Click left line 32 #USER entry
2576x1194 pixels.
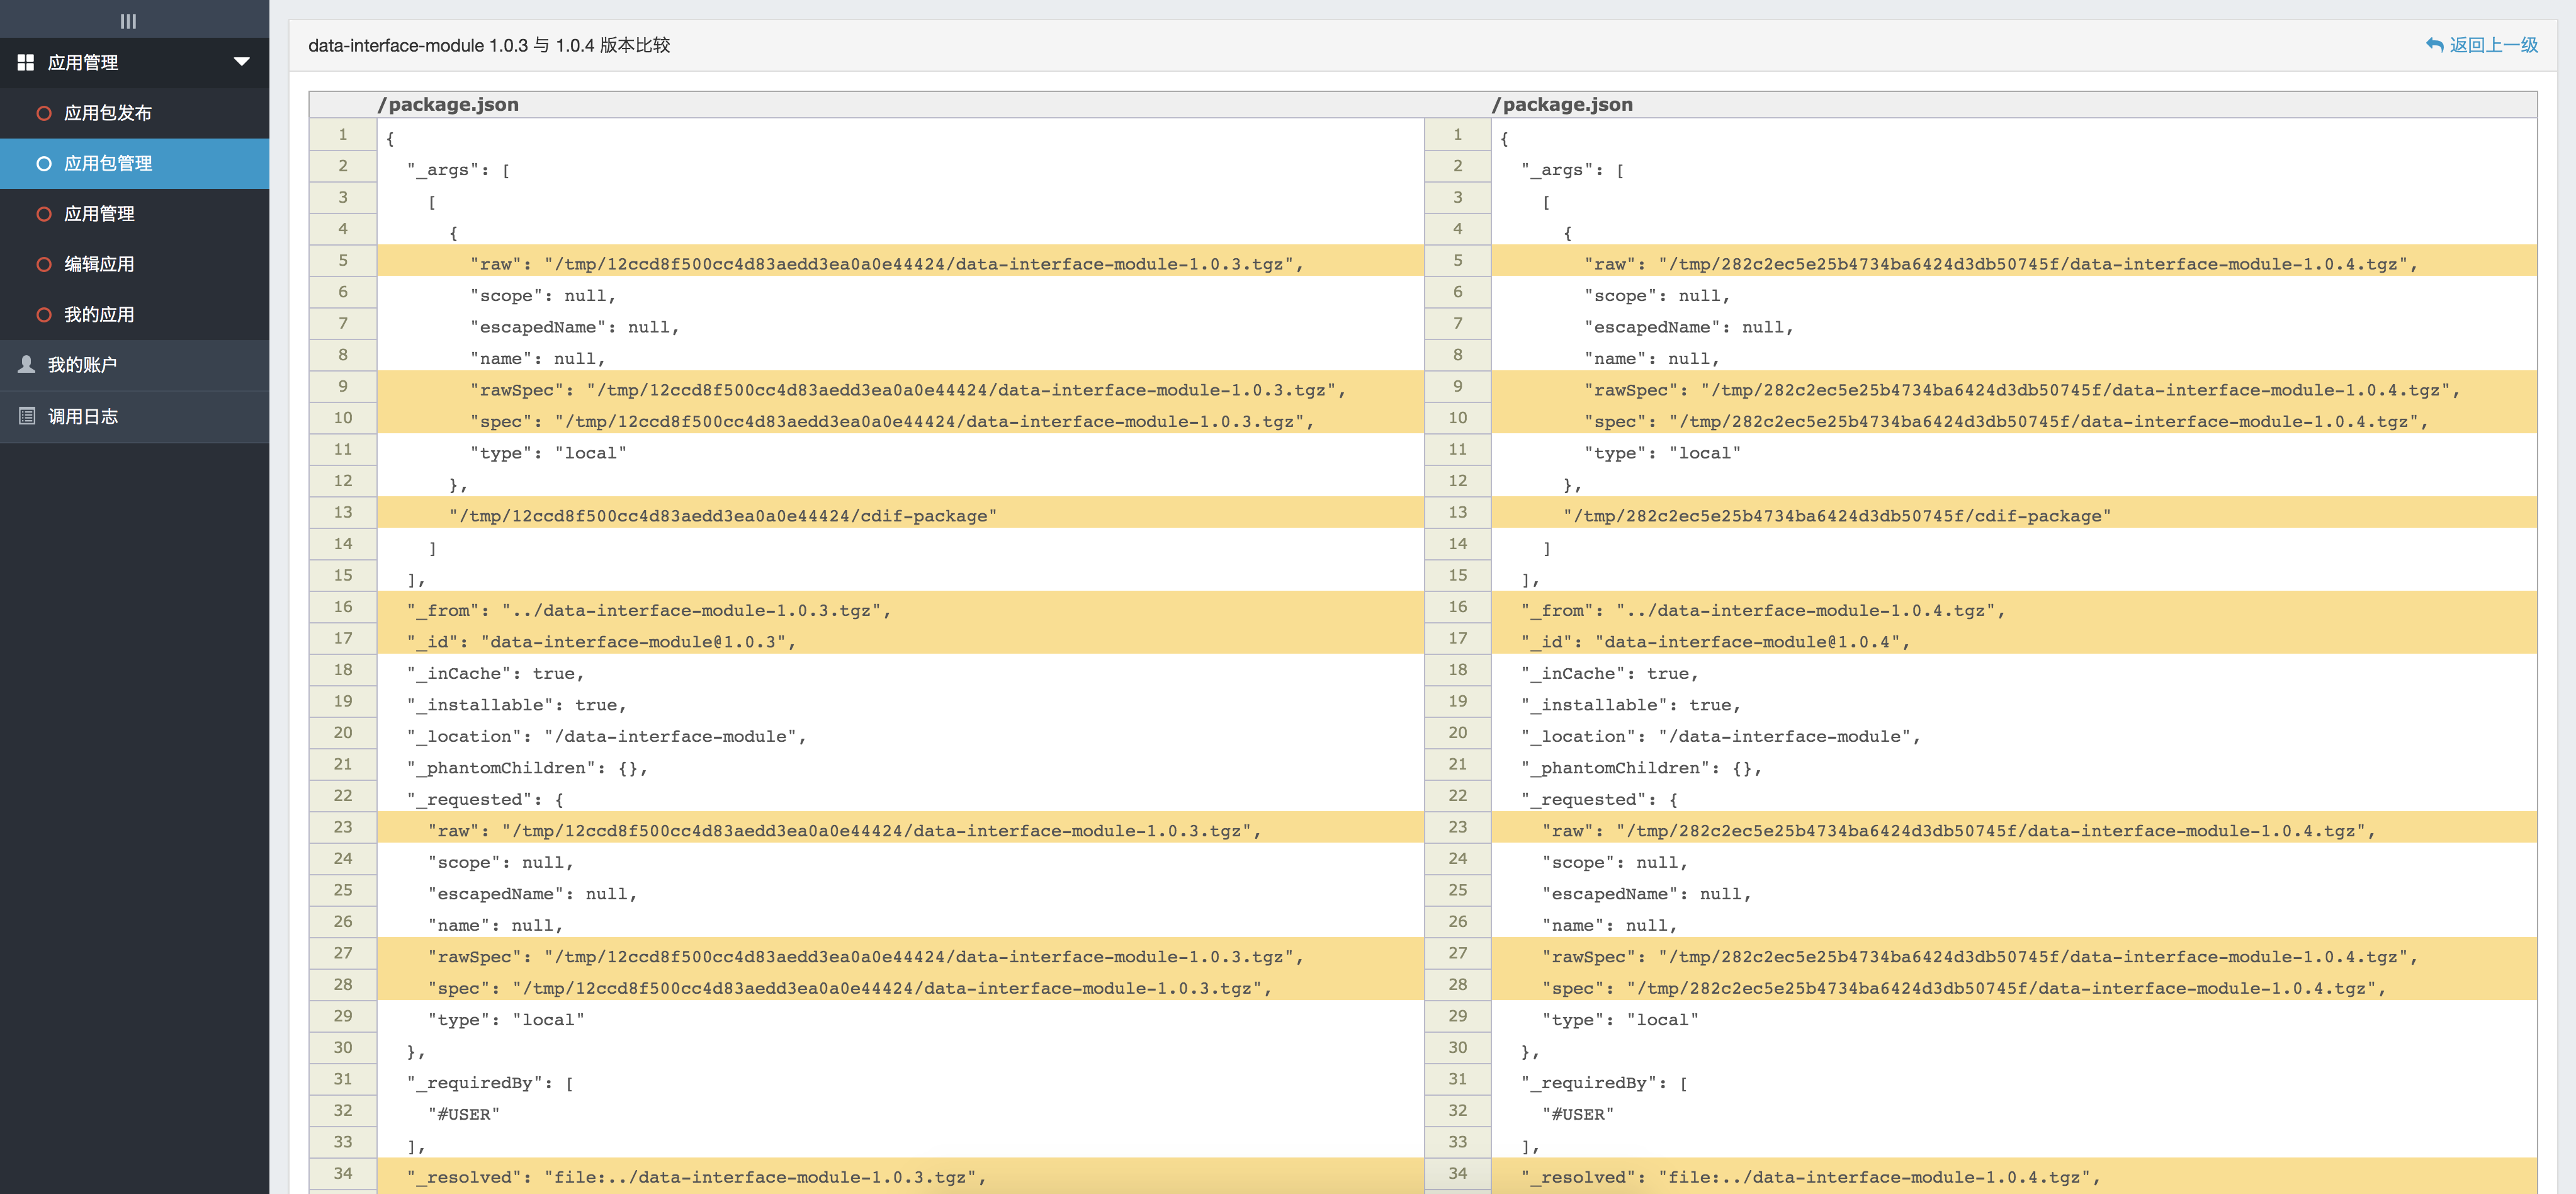click(x=464, y=1114)
